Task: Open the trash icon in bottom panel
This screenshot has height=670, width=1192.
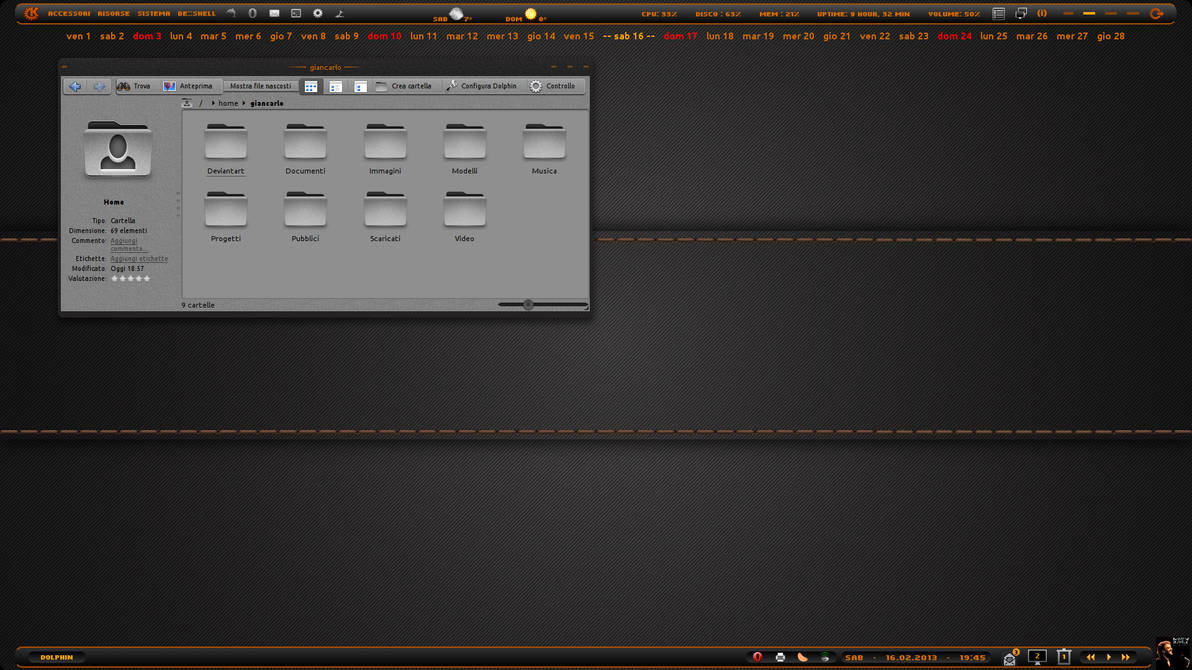Action: [x=1064, y=656]
